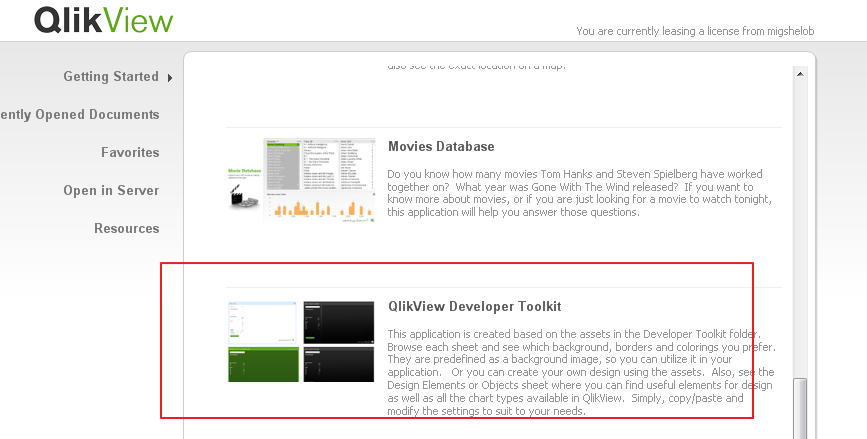Open the Getting Started menu item
This screenshot has height=439, width=867.
click(x=111, y=76)
